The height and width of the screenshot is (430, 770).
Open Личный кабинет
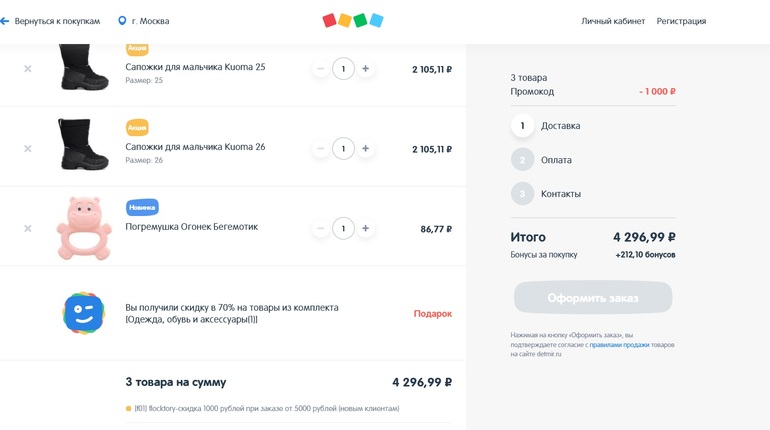[613, 21]
